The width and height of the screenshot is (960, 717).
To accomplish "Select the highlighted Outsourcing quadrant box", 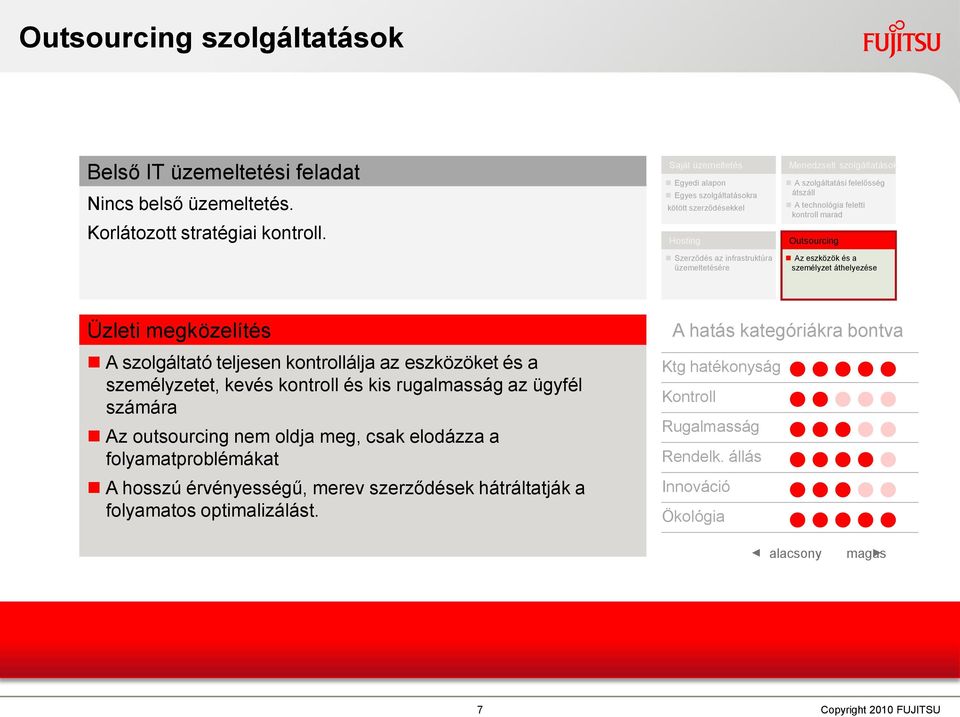I will point(838,265).
